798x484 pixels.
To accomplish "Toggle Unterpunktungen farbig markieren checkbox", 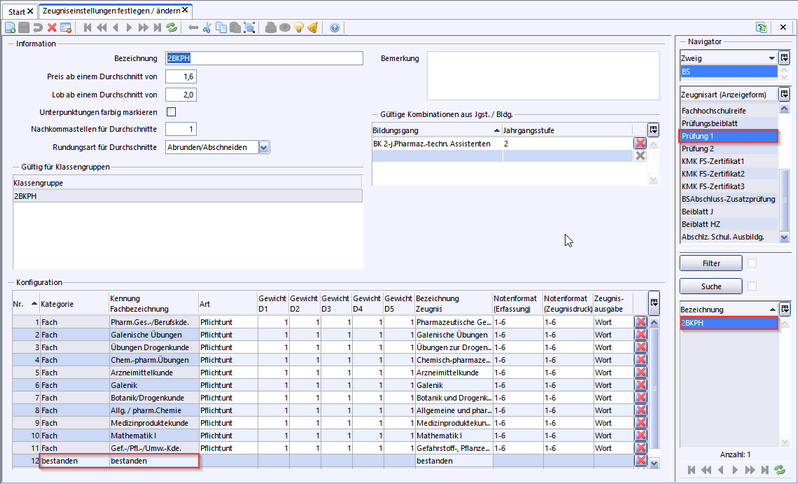I will point(171,111).
